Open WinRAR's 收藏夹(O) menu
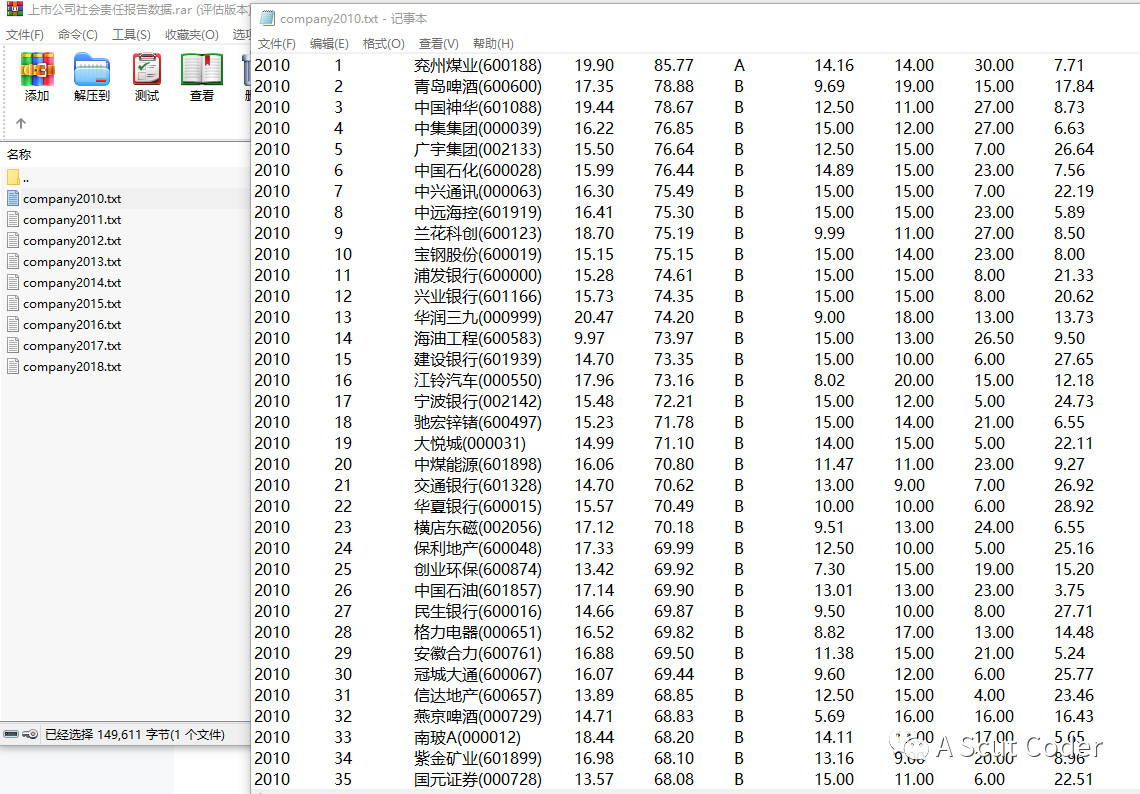The width and height of the screenshot is (1140, 794). (192, 35)
